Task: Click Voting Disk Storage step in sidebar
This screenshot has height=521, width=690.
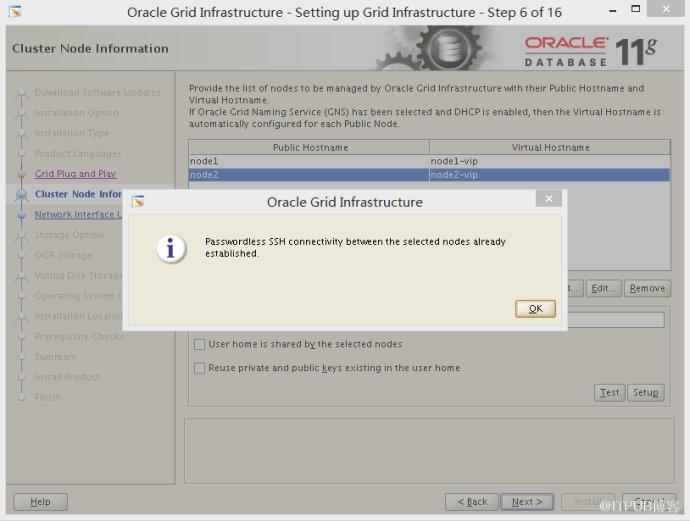Action: [x=78, y=275]
